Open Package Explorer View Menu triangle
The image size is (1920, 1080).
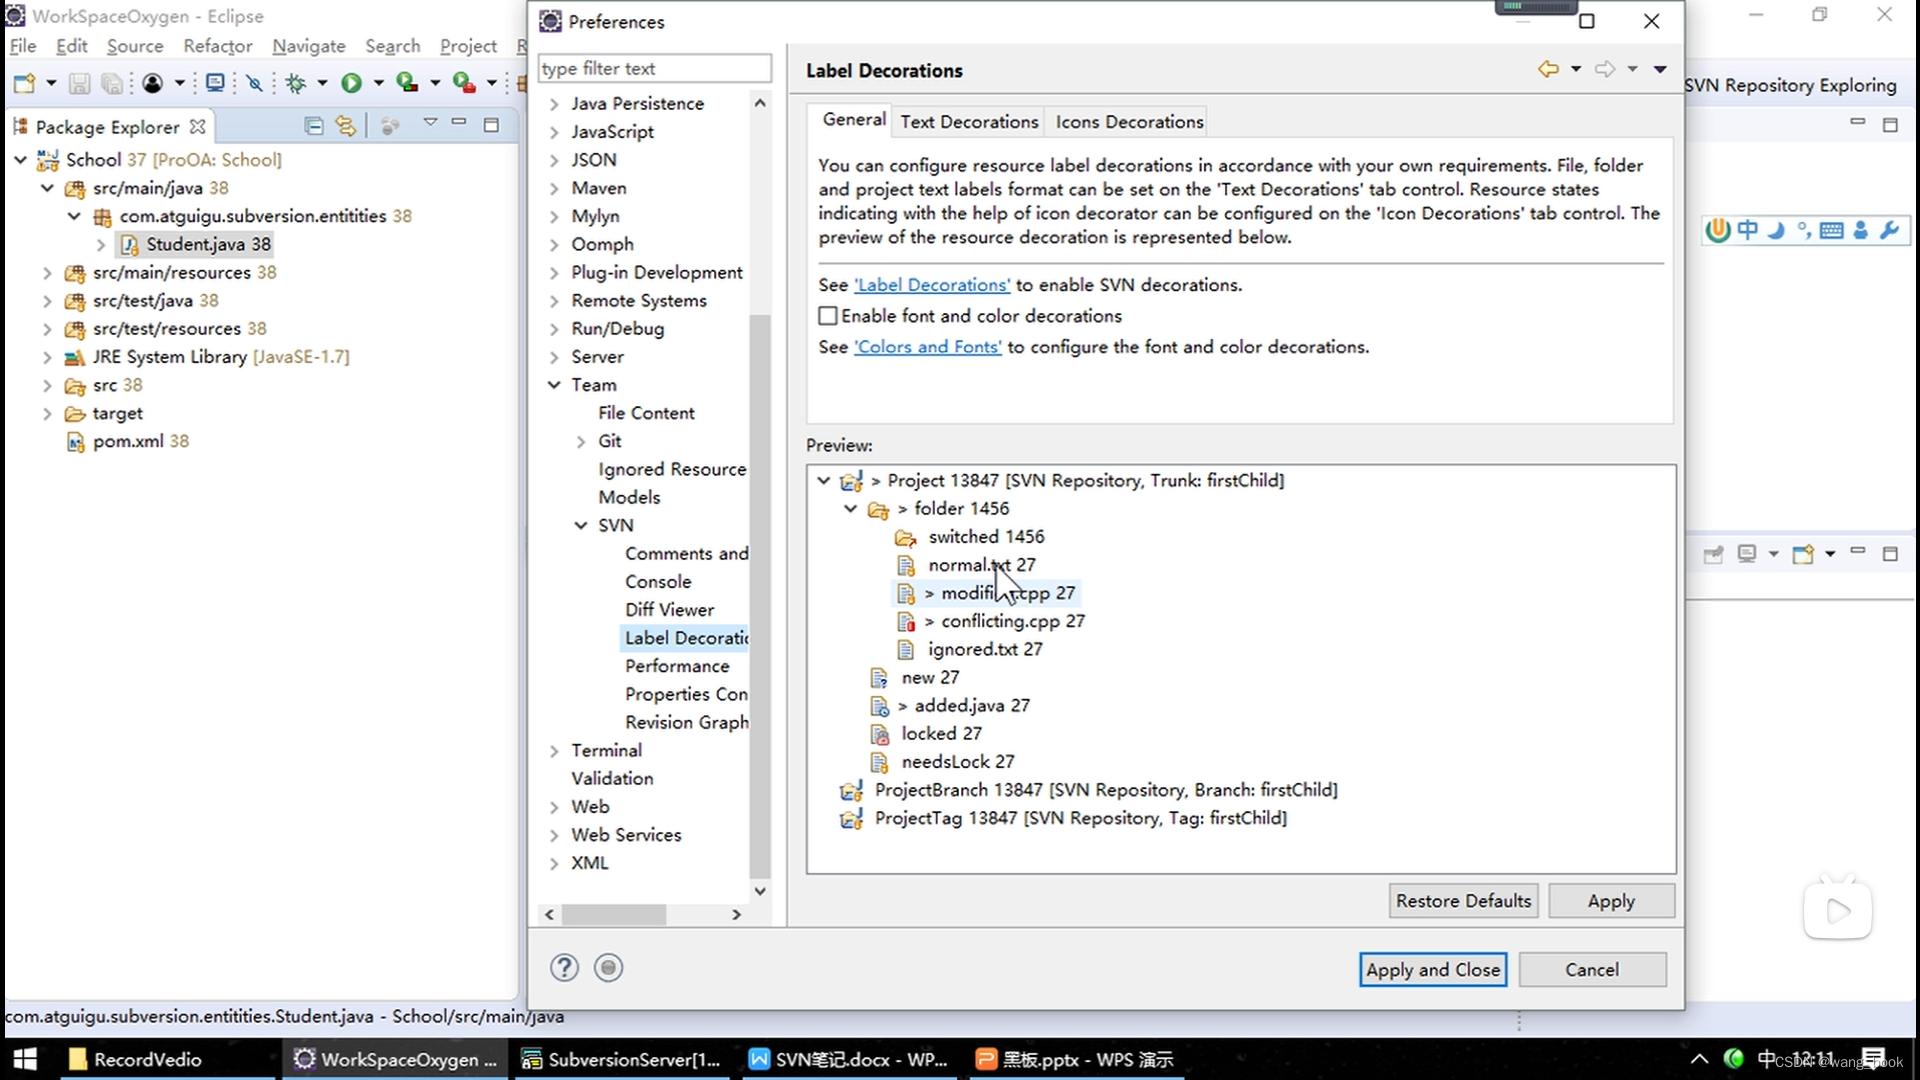click(x=430, y=122)
